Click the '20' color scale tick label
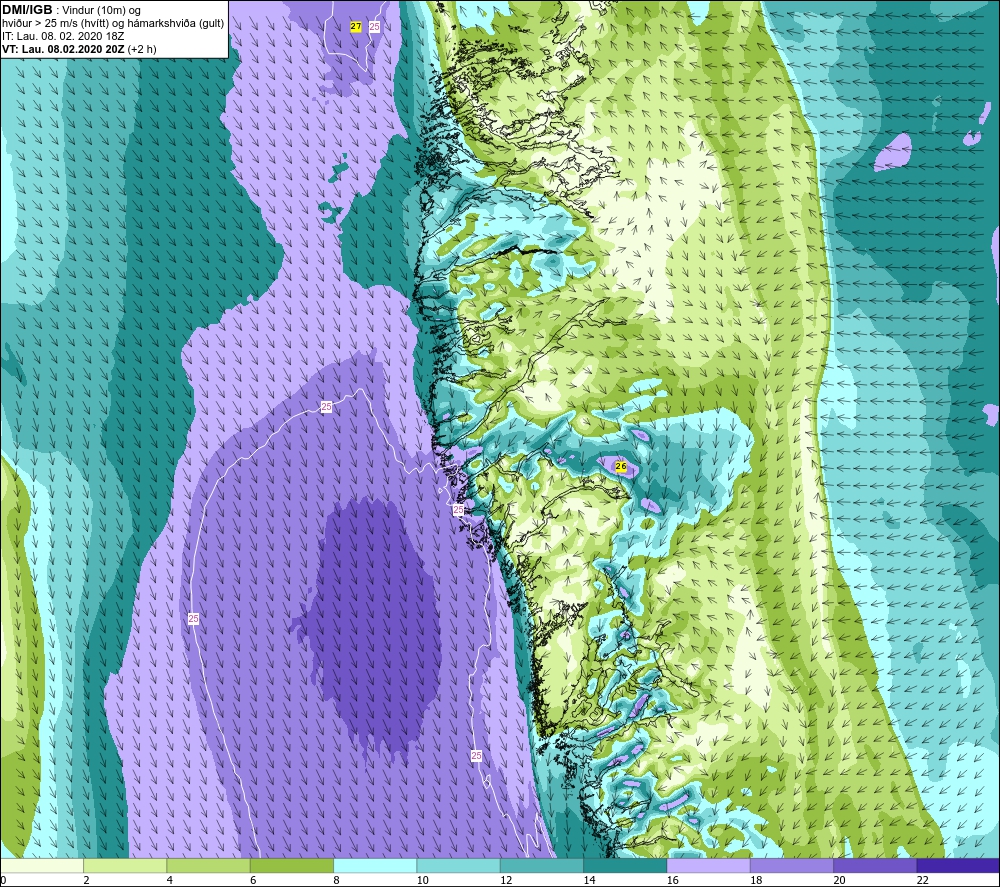The width and height of the screenshot is (1000, 887). point(839,880)
